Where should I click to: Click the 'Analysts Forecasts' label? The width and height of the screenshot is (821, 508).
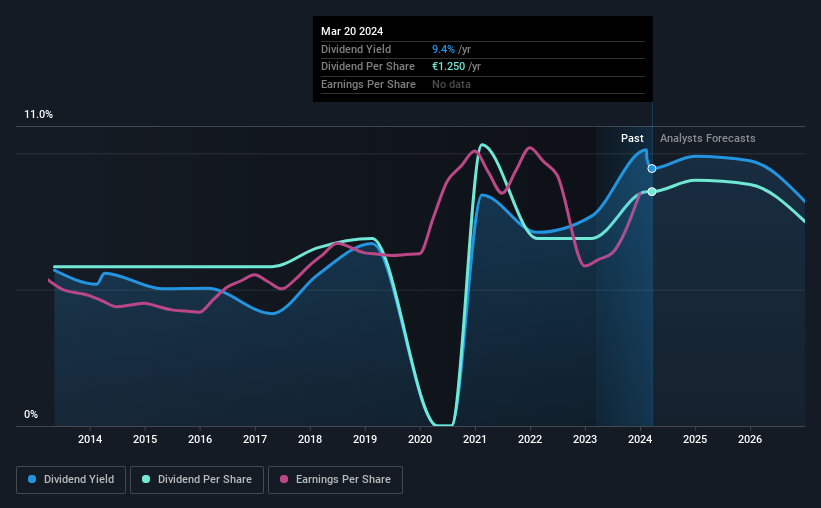pyautogui.click(x=707, y=138)
